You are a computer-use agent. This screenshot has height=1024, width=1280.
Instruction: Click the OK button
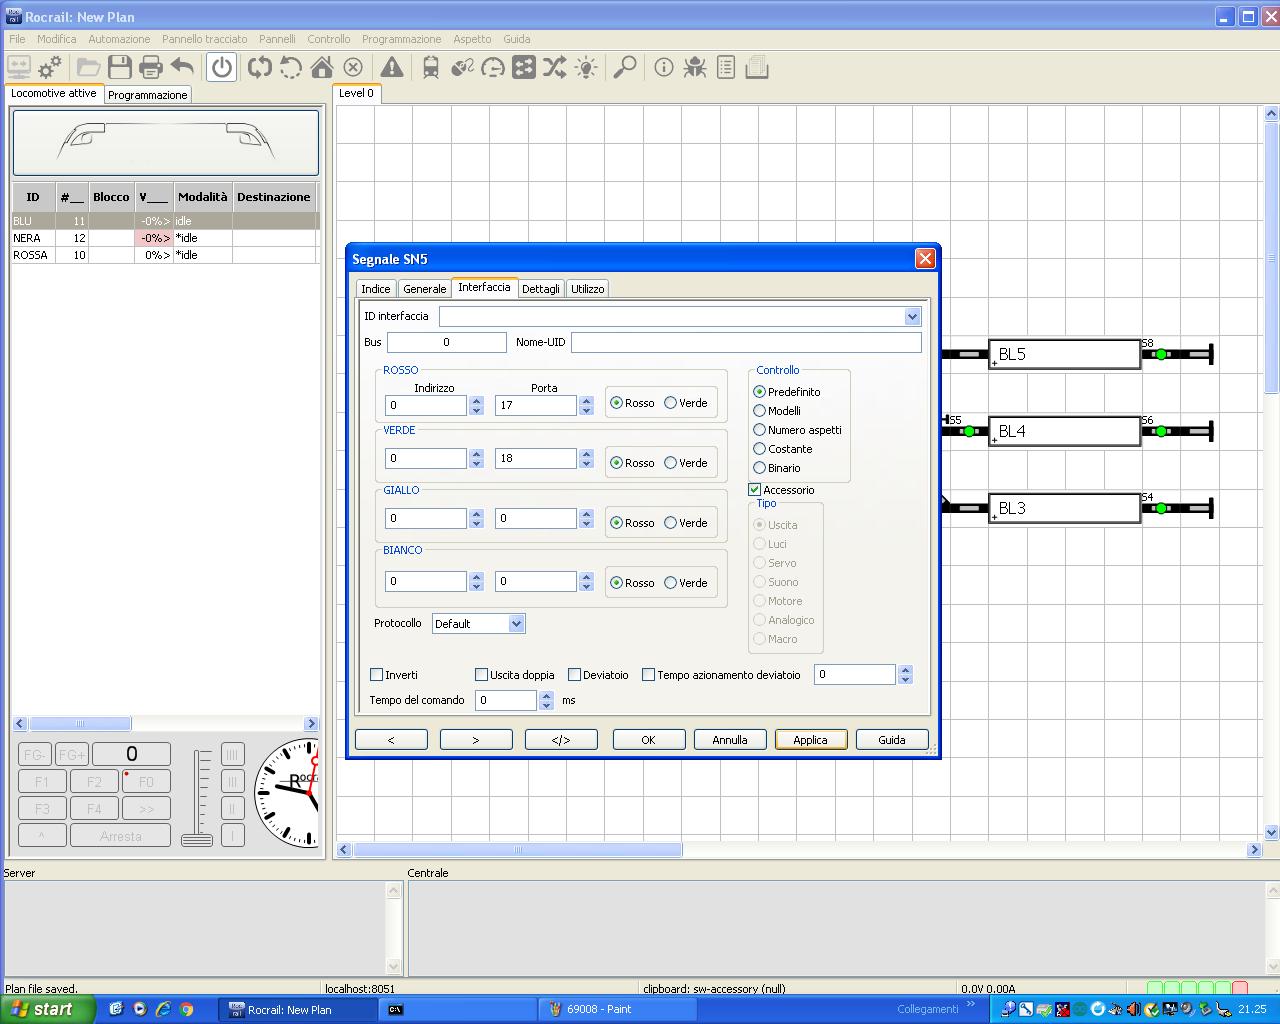pyautogui.click(x=648, y=740)
